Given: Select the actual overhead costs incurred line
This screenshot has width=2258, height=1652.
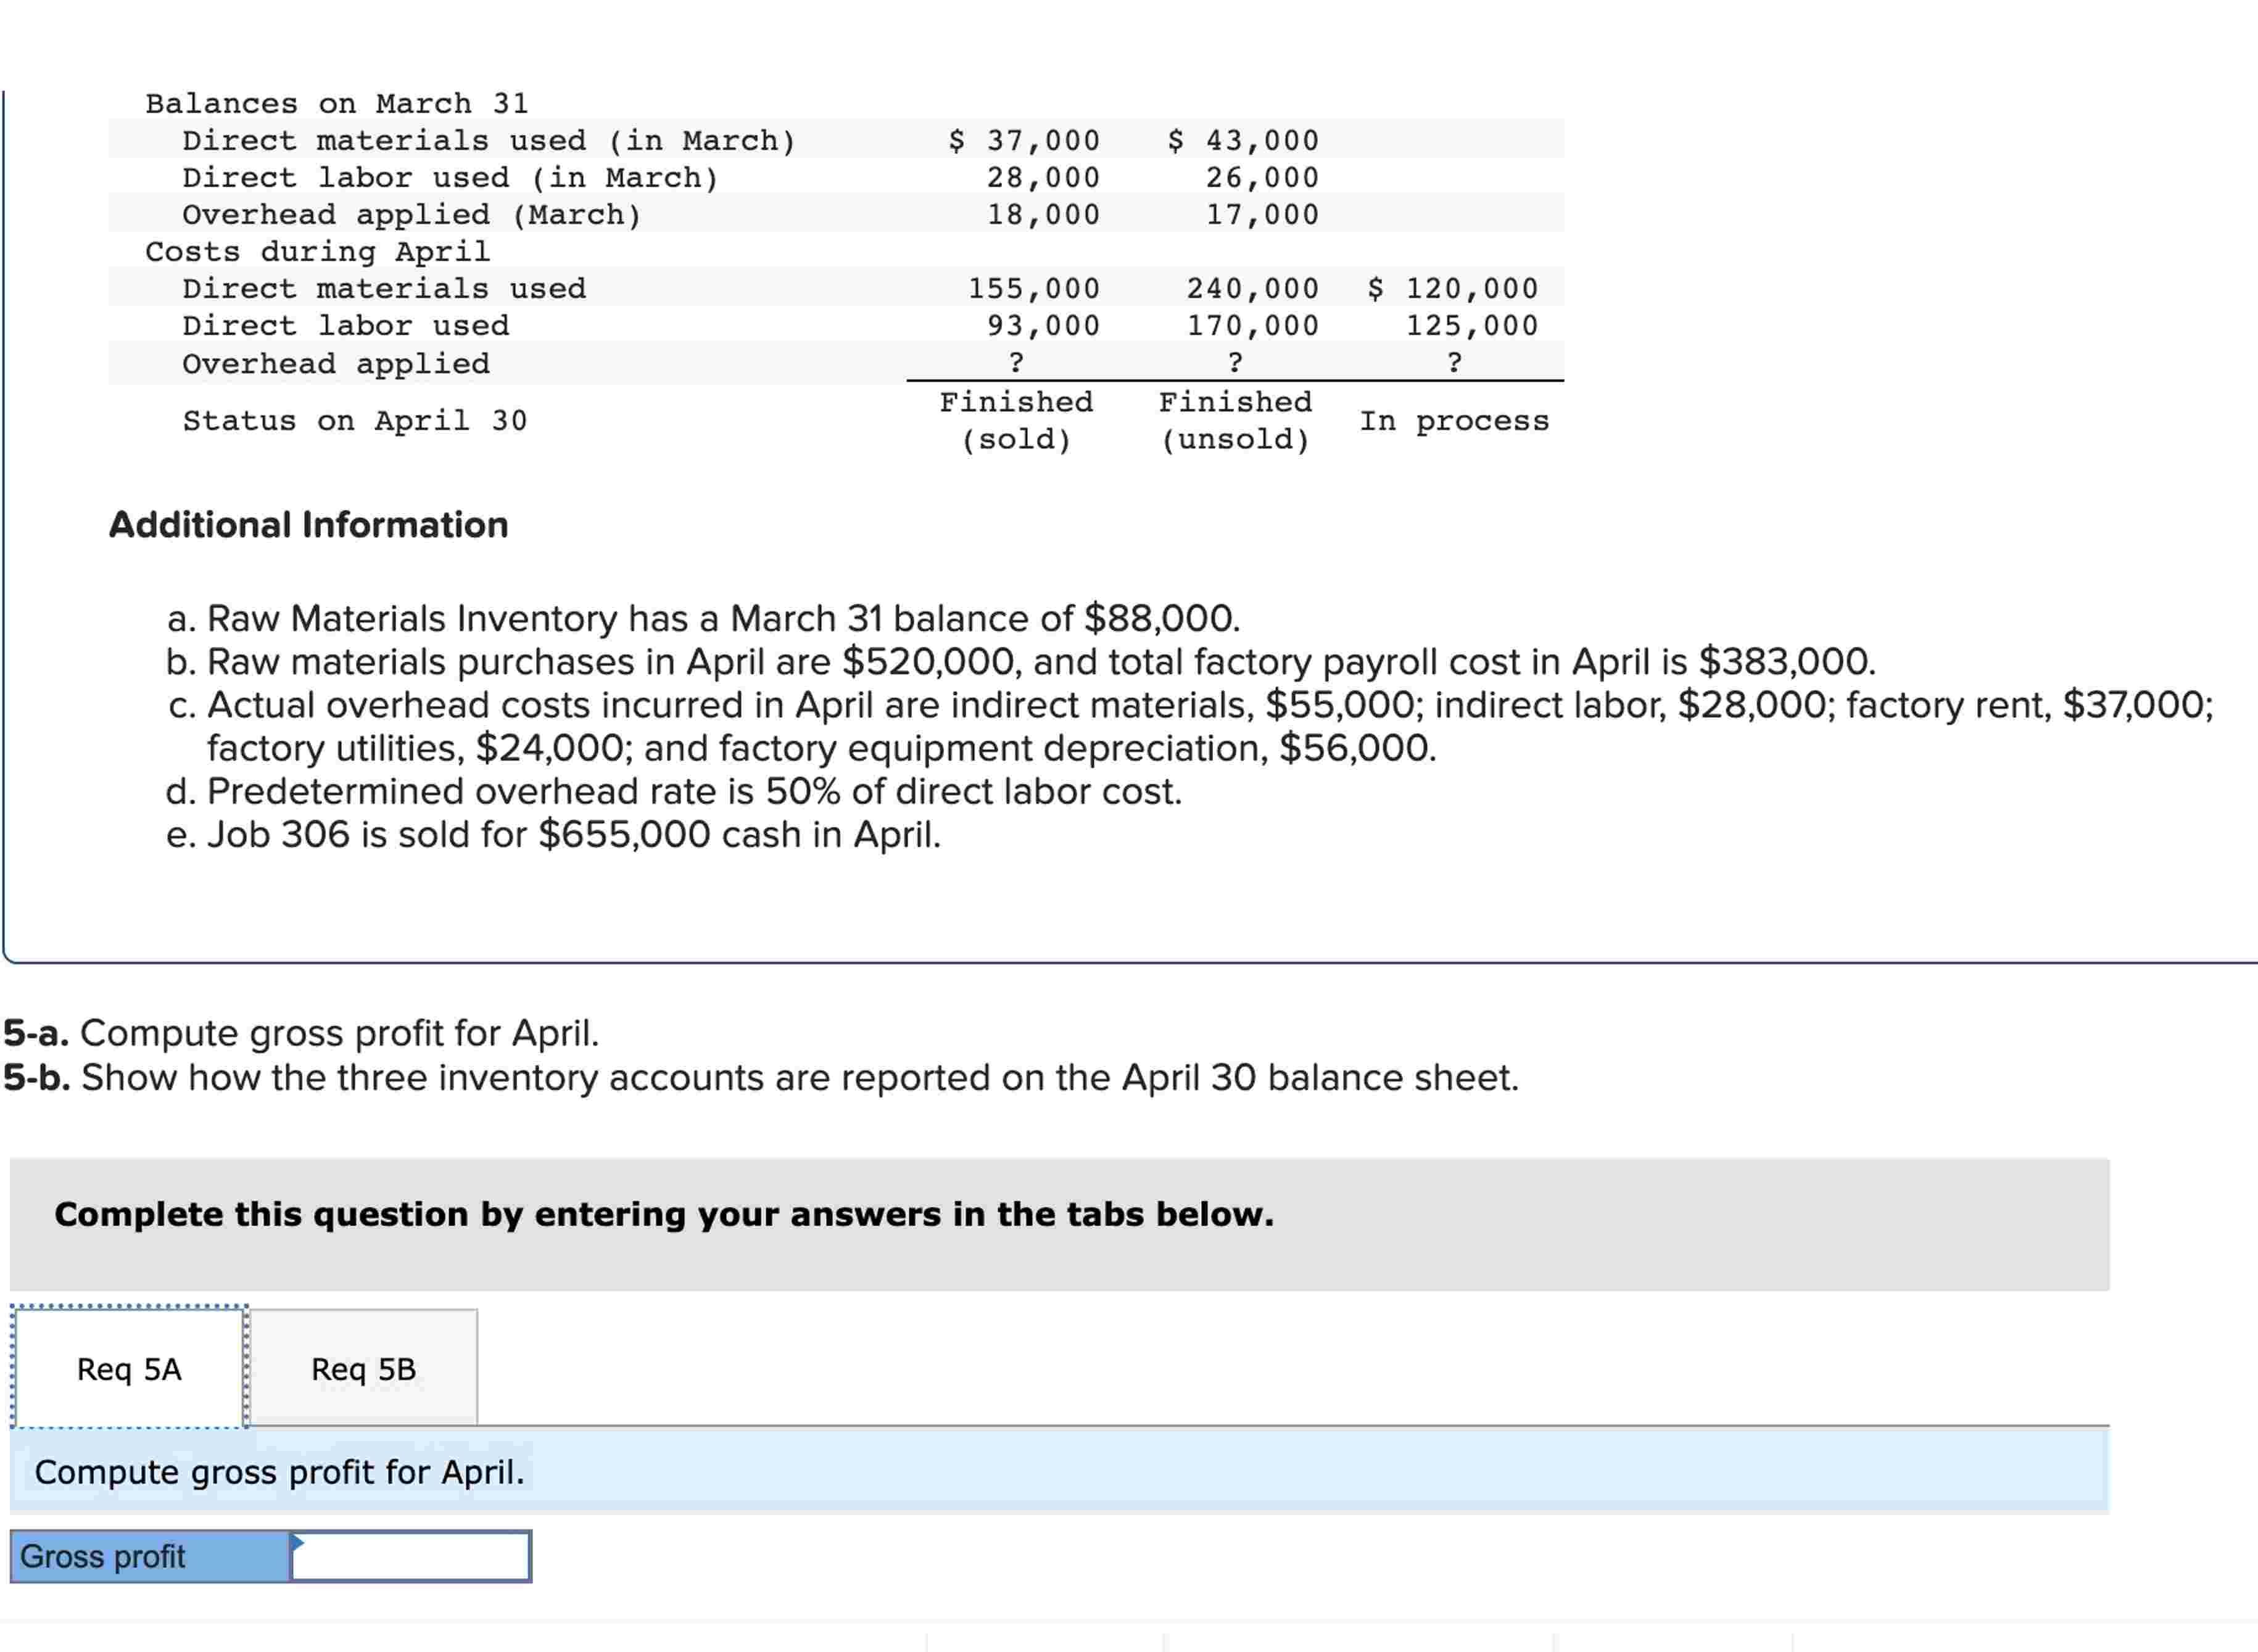Looking at the screenshot, I should click(x=1190, y=705).
